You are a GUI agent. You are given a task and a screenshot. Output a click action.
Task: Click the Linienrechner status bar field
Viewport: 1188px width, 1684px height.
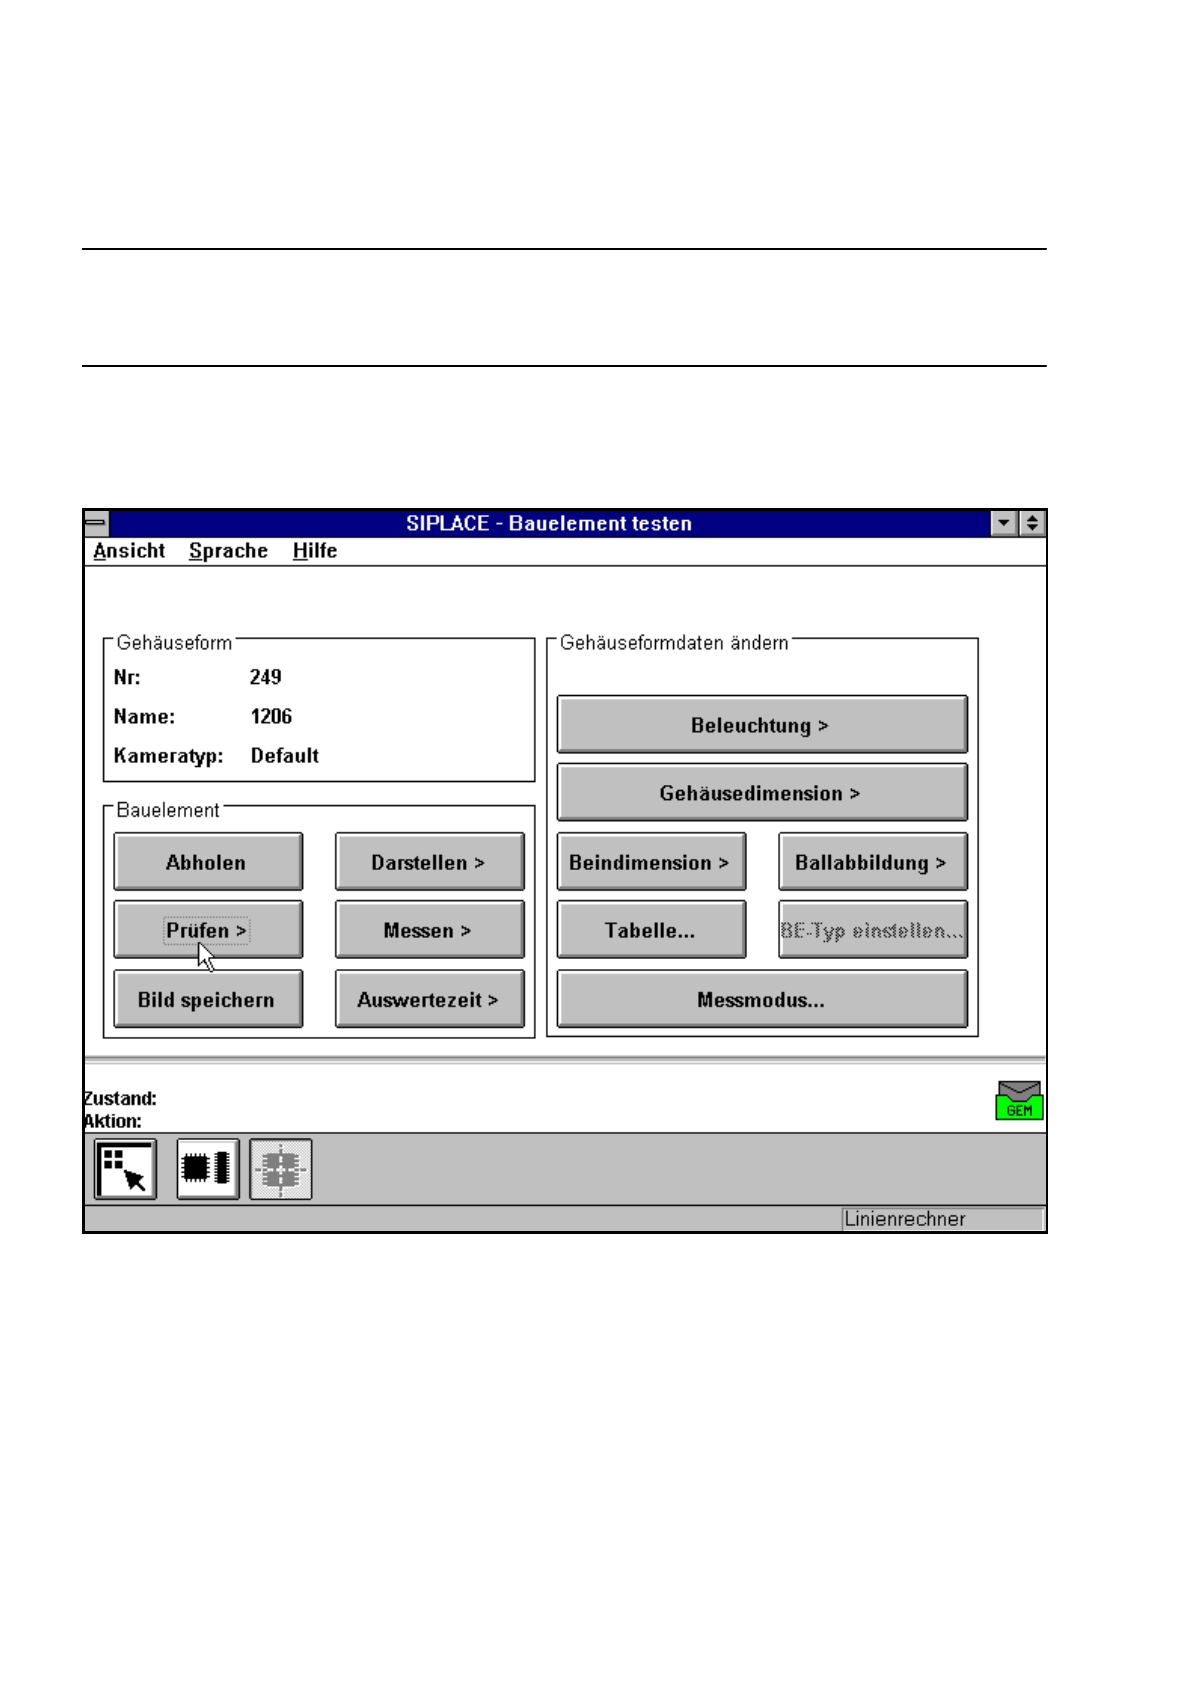(x=943, y=1219)
